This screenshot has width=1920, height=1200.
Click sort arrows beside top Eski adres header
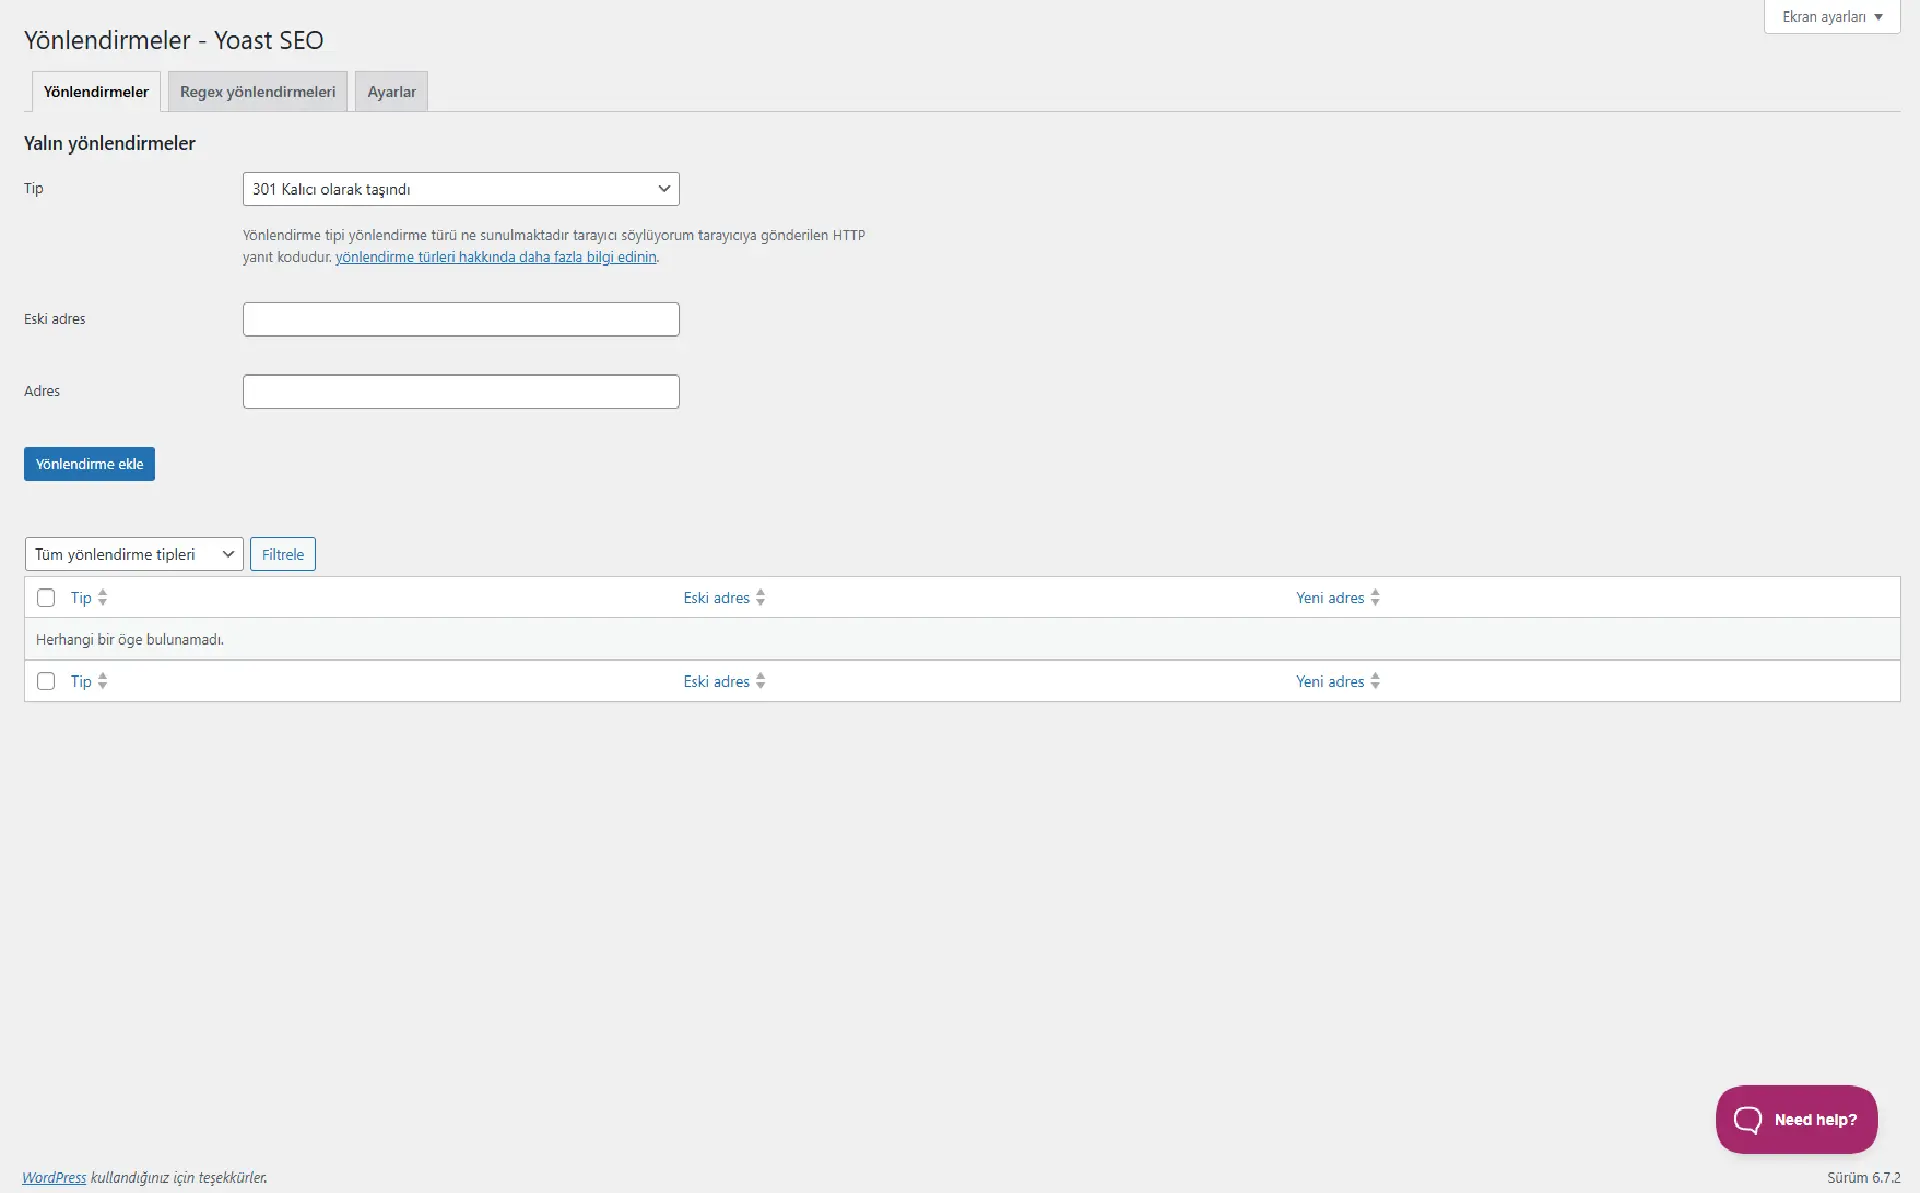click(x=761, y=598)
